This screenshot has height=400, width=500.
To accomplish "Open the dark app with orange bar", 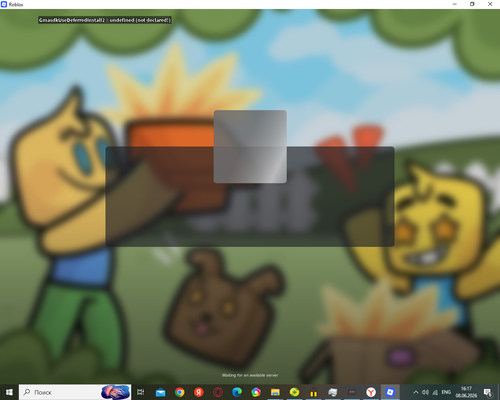I will (352, 392).
